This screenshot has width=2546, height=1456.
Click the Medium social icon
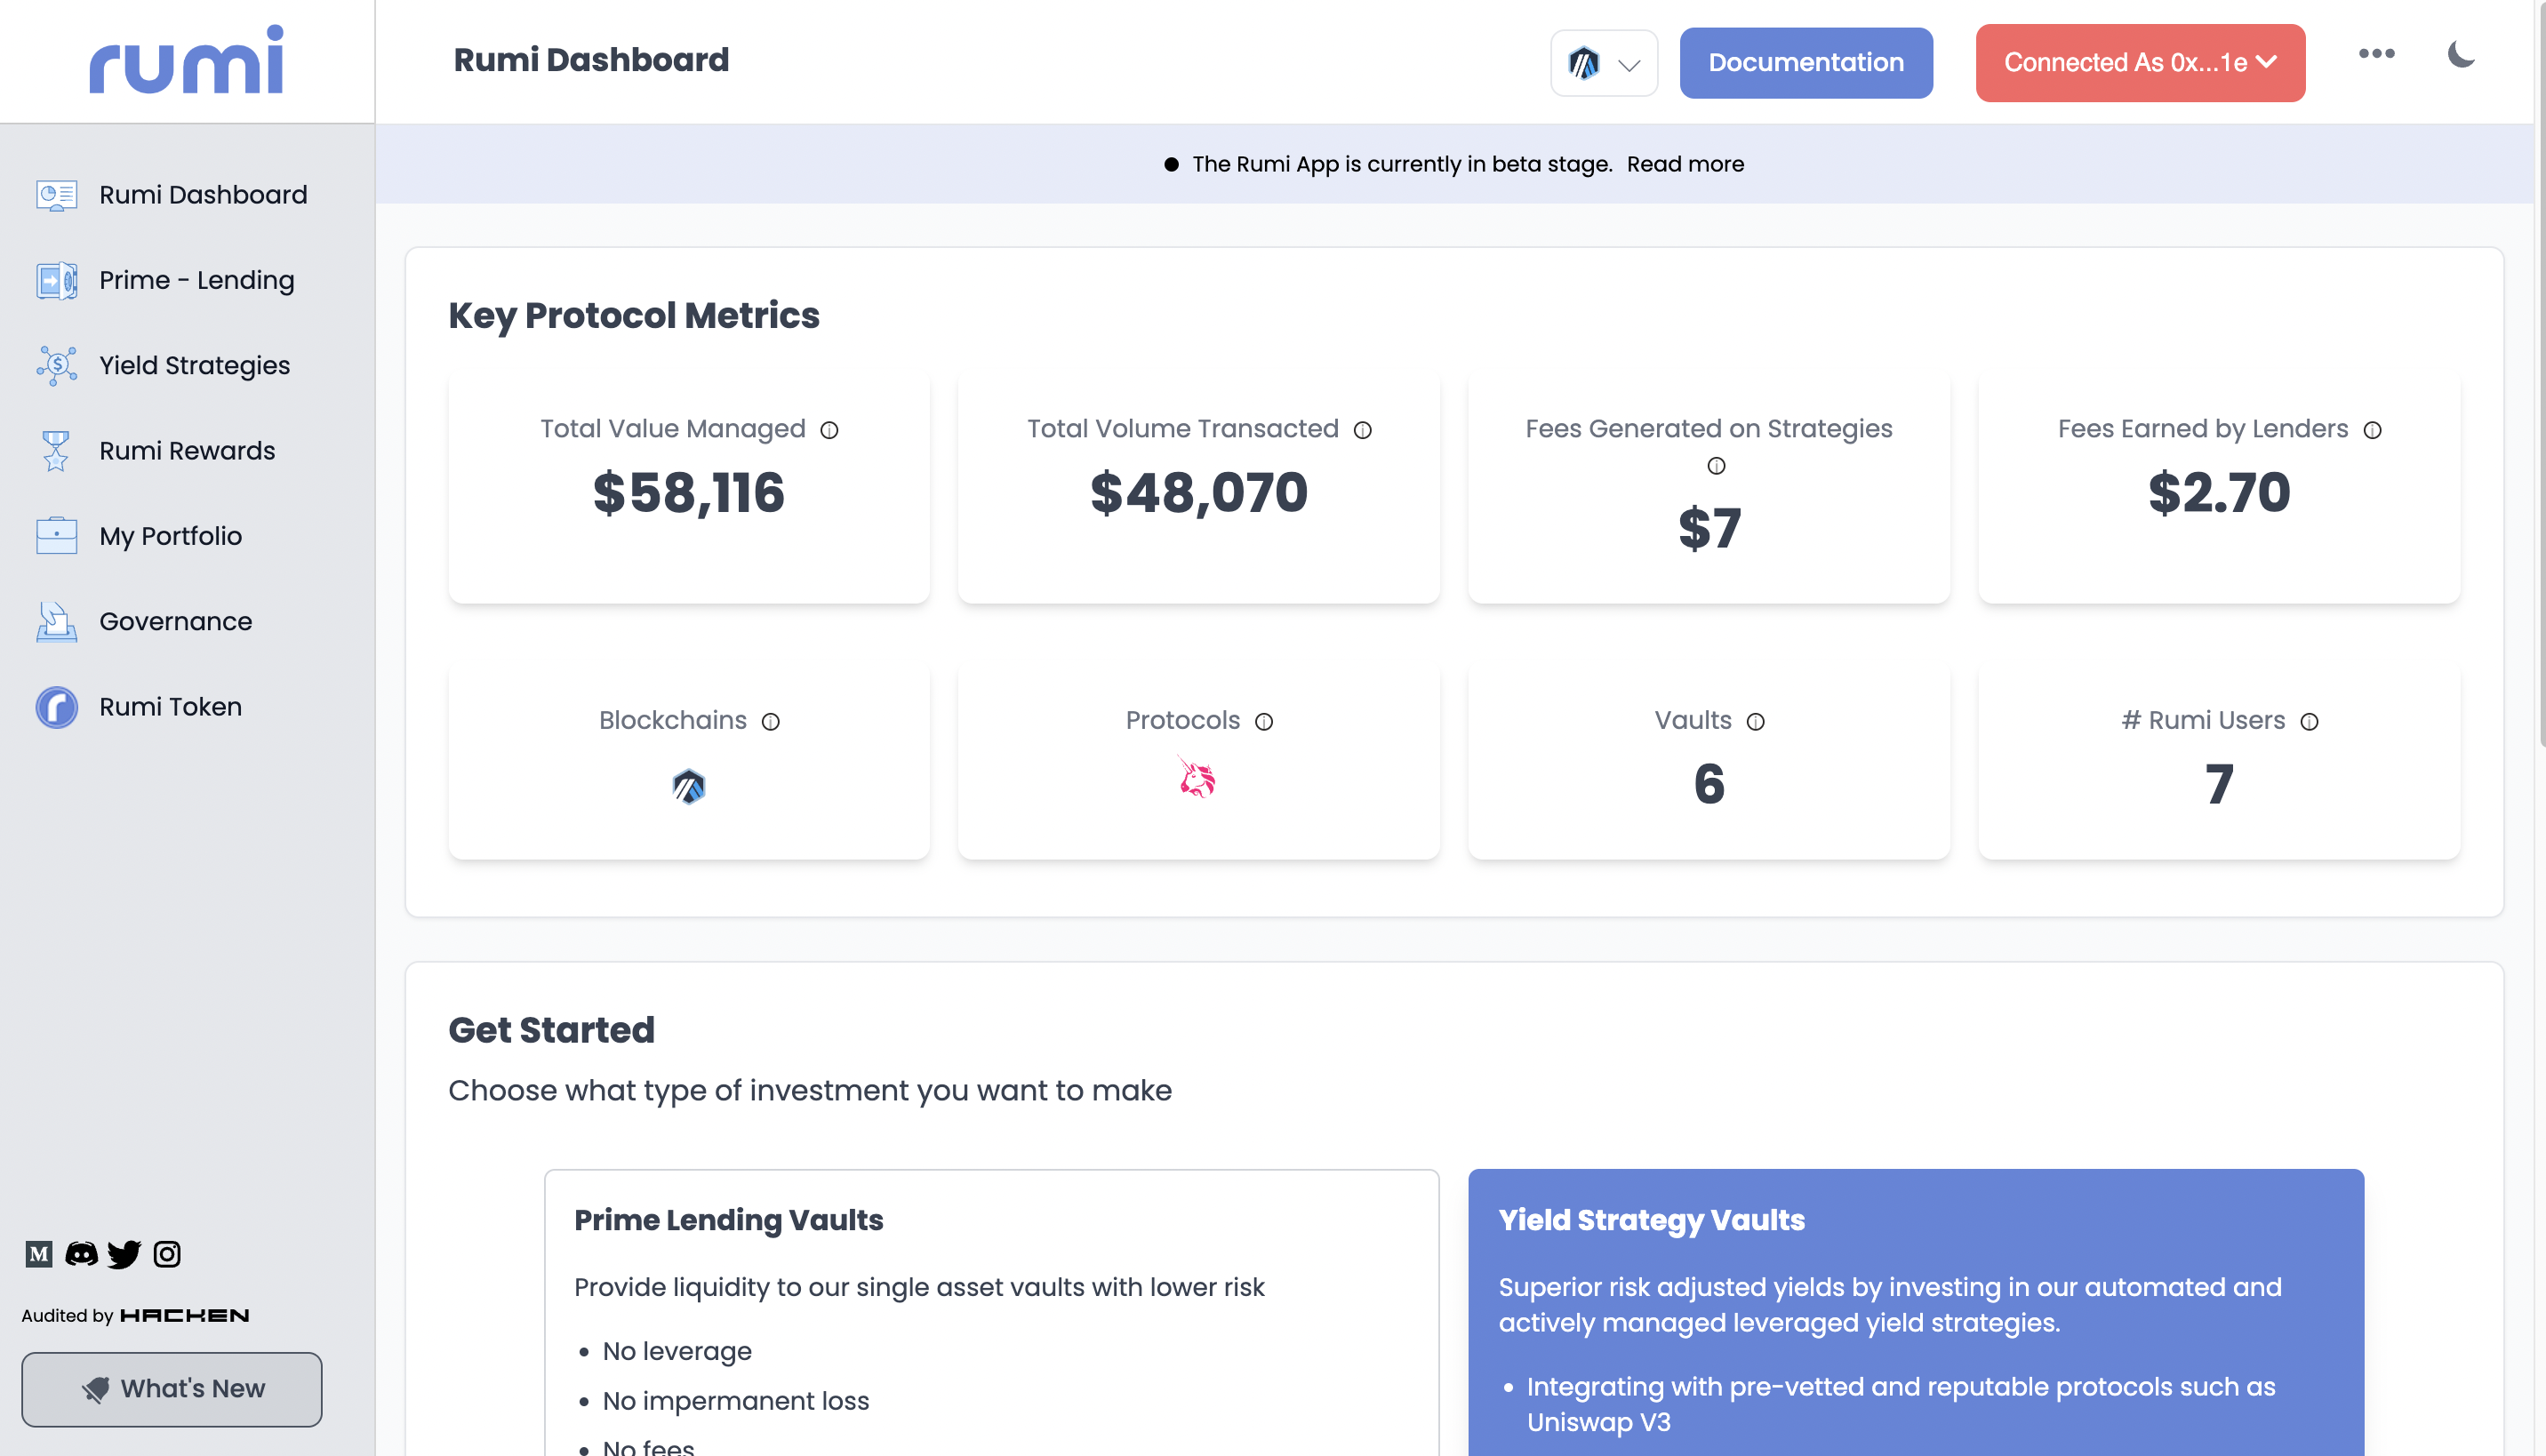39,1254
